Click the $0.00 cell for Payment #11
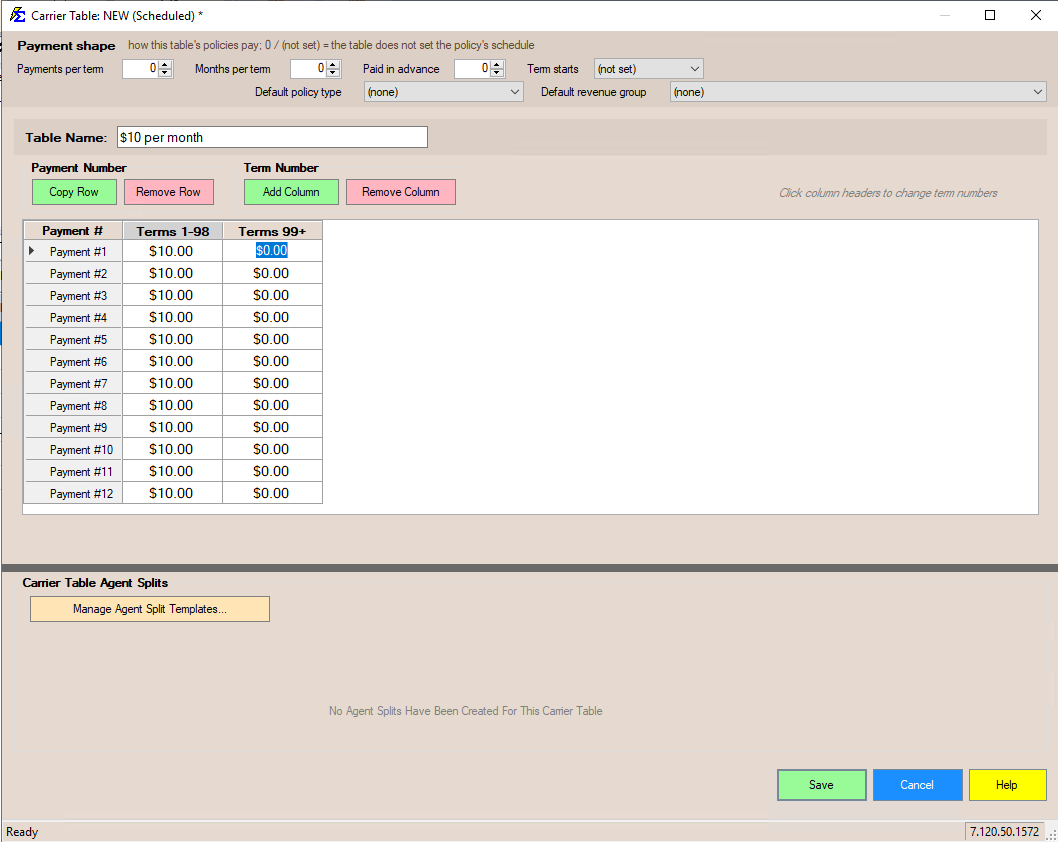 (x=272, y=472)
